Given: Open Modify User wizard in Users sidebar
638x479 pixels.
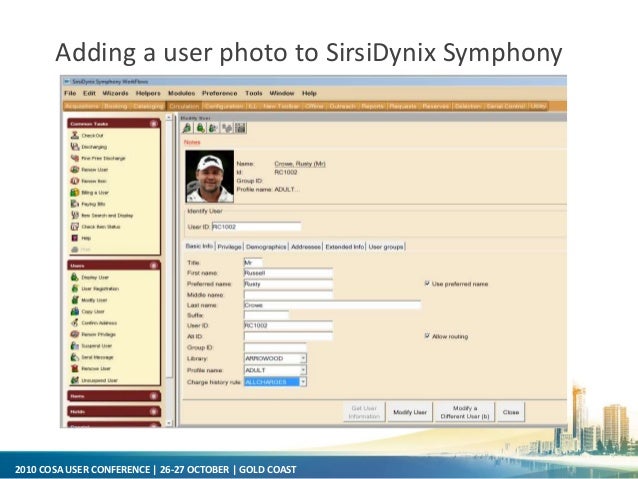Looking at the screenshot, I should tap(89, 300).
